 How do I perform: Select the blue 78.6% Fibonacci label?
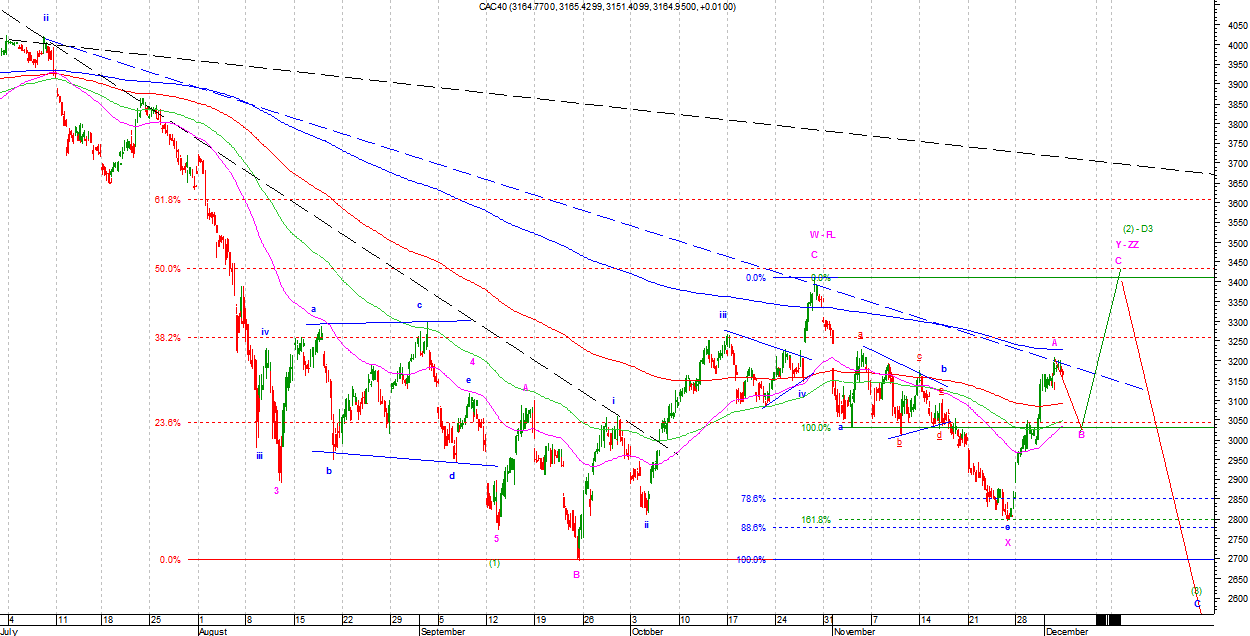753,499
